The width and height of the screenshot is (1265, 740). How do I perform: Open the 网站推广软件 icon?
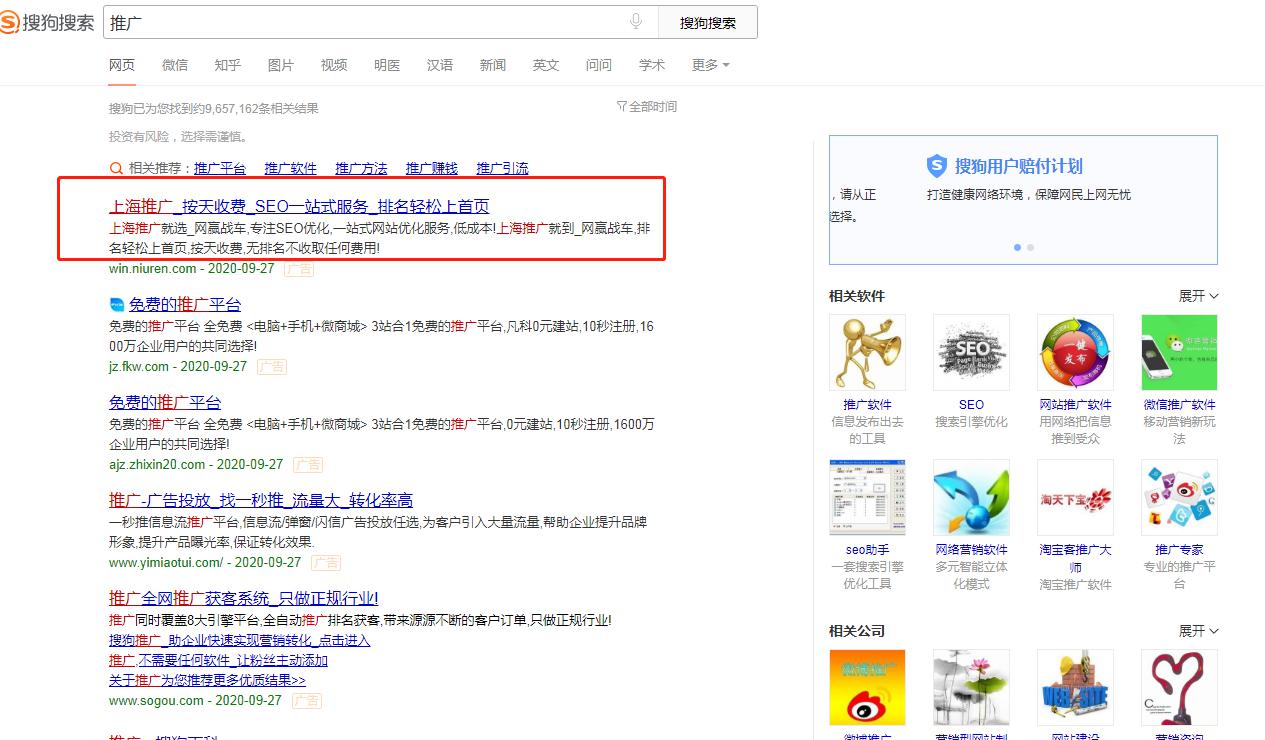click(1075, 352)
